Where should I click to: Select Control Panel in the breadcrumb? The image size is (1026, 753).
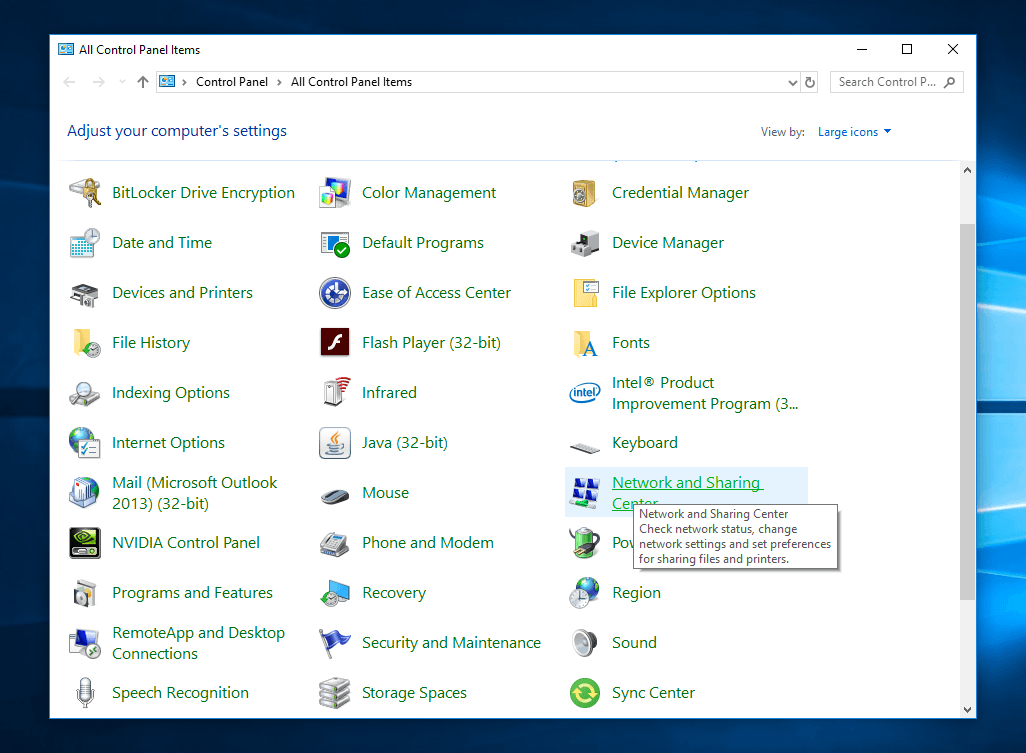click(232, 82)
